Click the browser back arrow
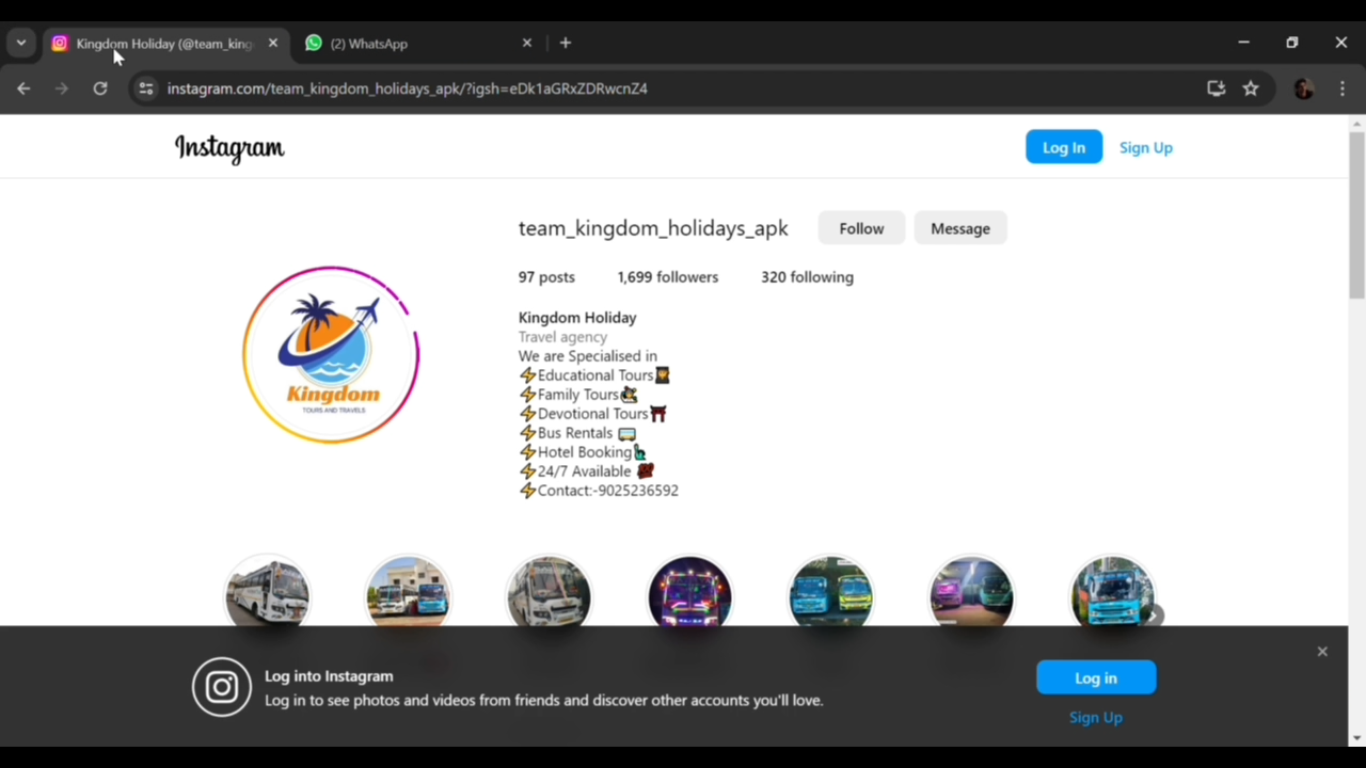Viewport: 1366px width, 768px height. (x=24, y=89)
